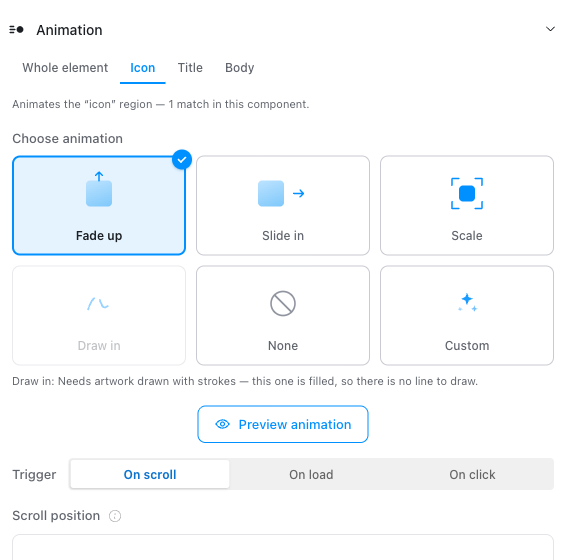
Task: Click the eye icon in Preview animation
Action: point(222,424)
